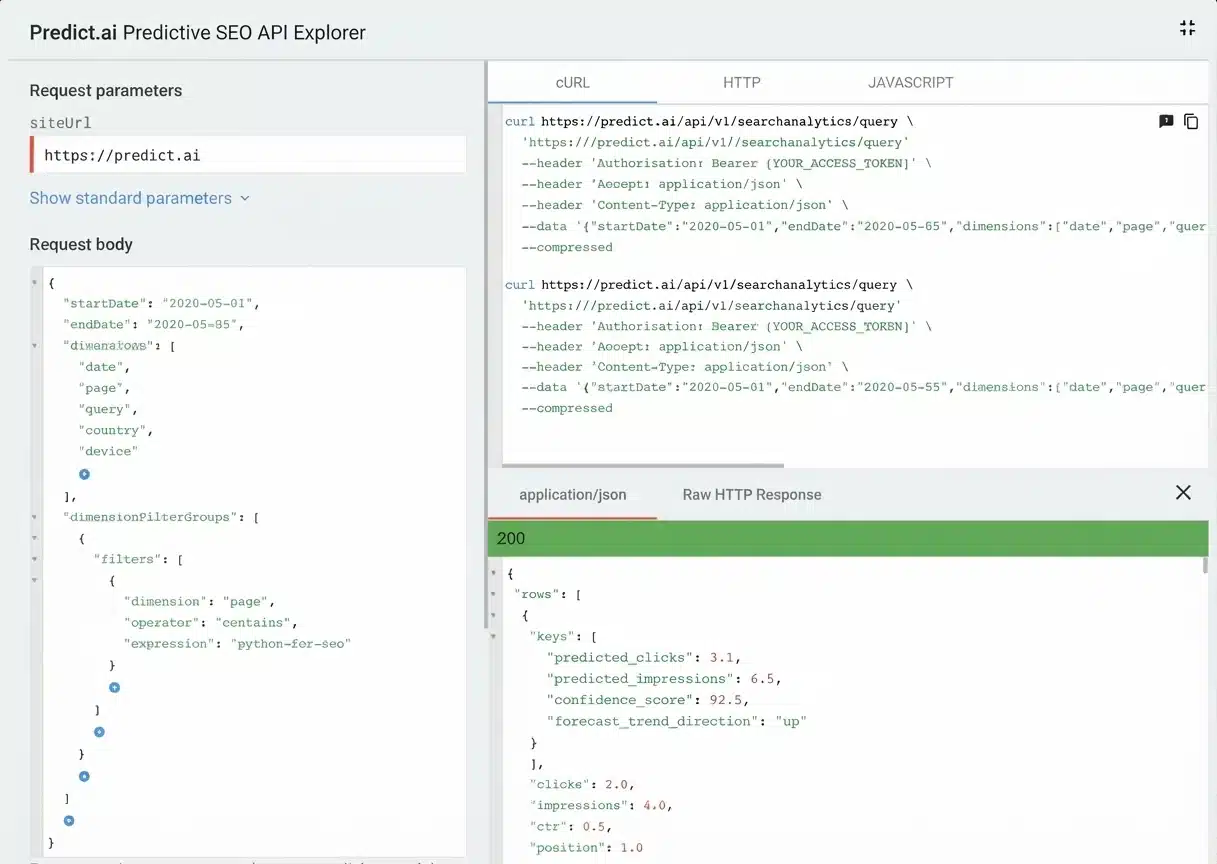This screenshot has height=864, width=1217.
Task: Click the "impressions": 4.0 response line
Action: [x=603, y=805]
